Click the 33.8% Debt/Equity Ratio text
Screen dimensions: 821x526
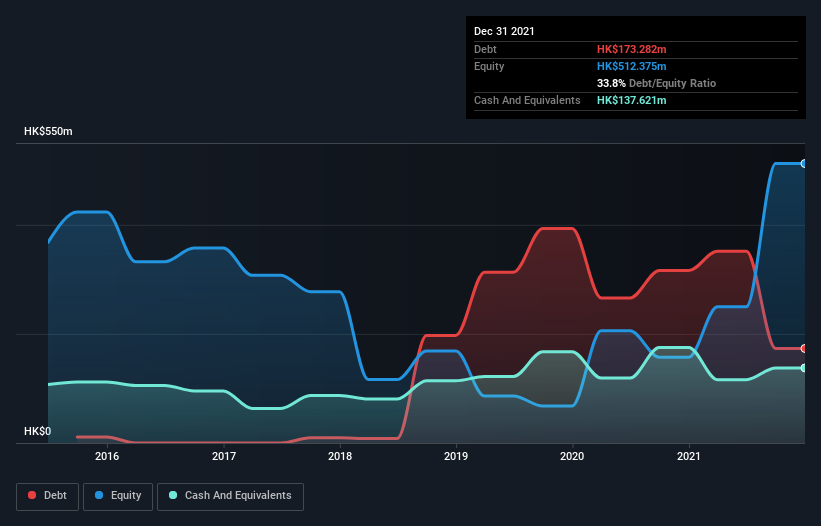(x=656, y=83)
